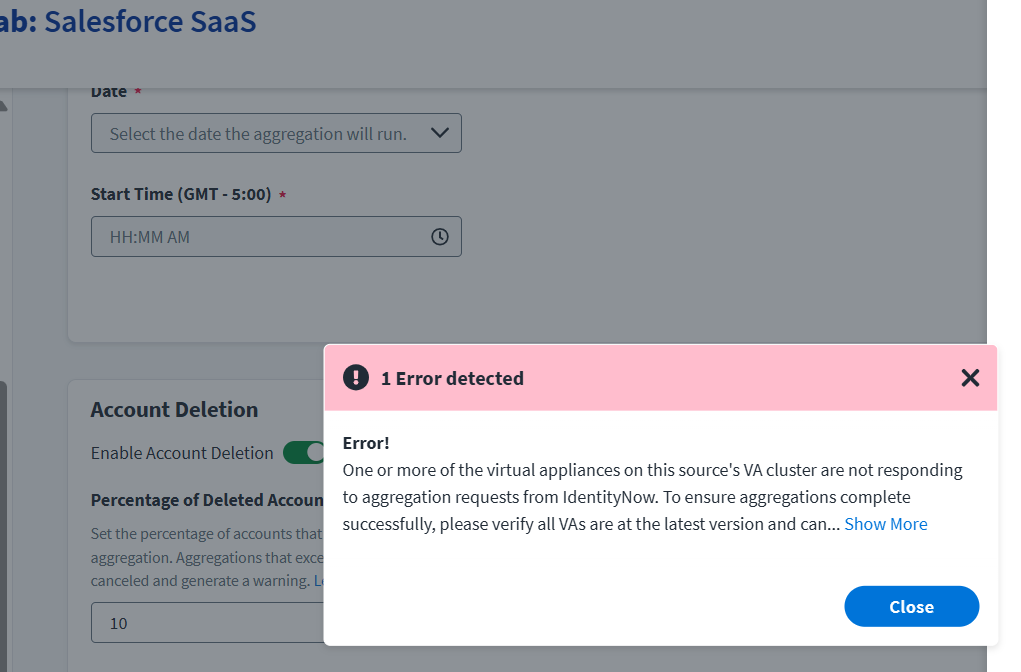Dismiss error dialog with the X icon
The width and height of the screenshot is (1021, 672).
(x=969, y=378)
